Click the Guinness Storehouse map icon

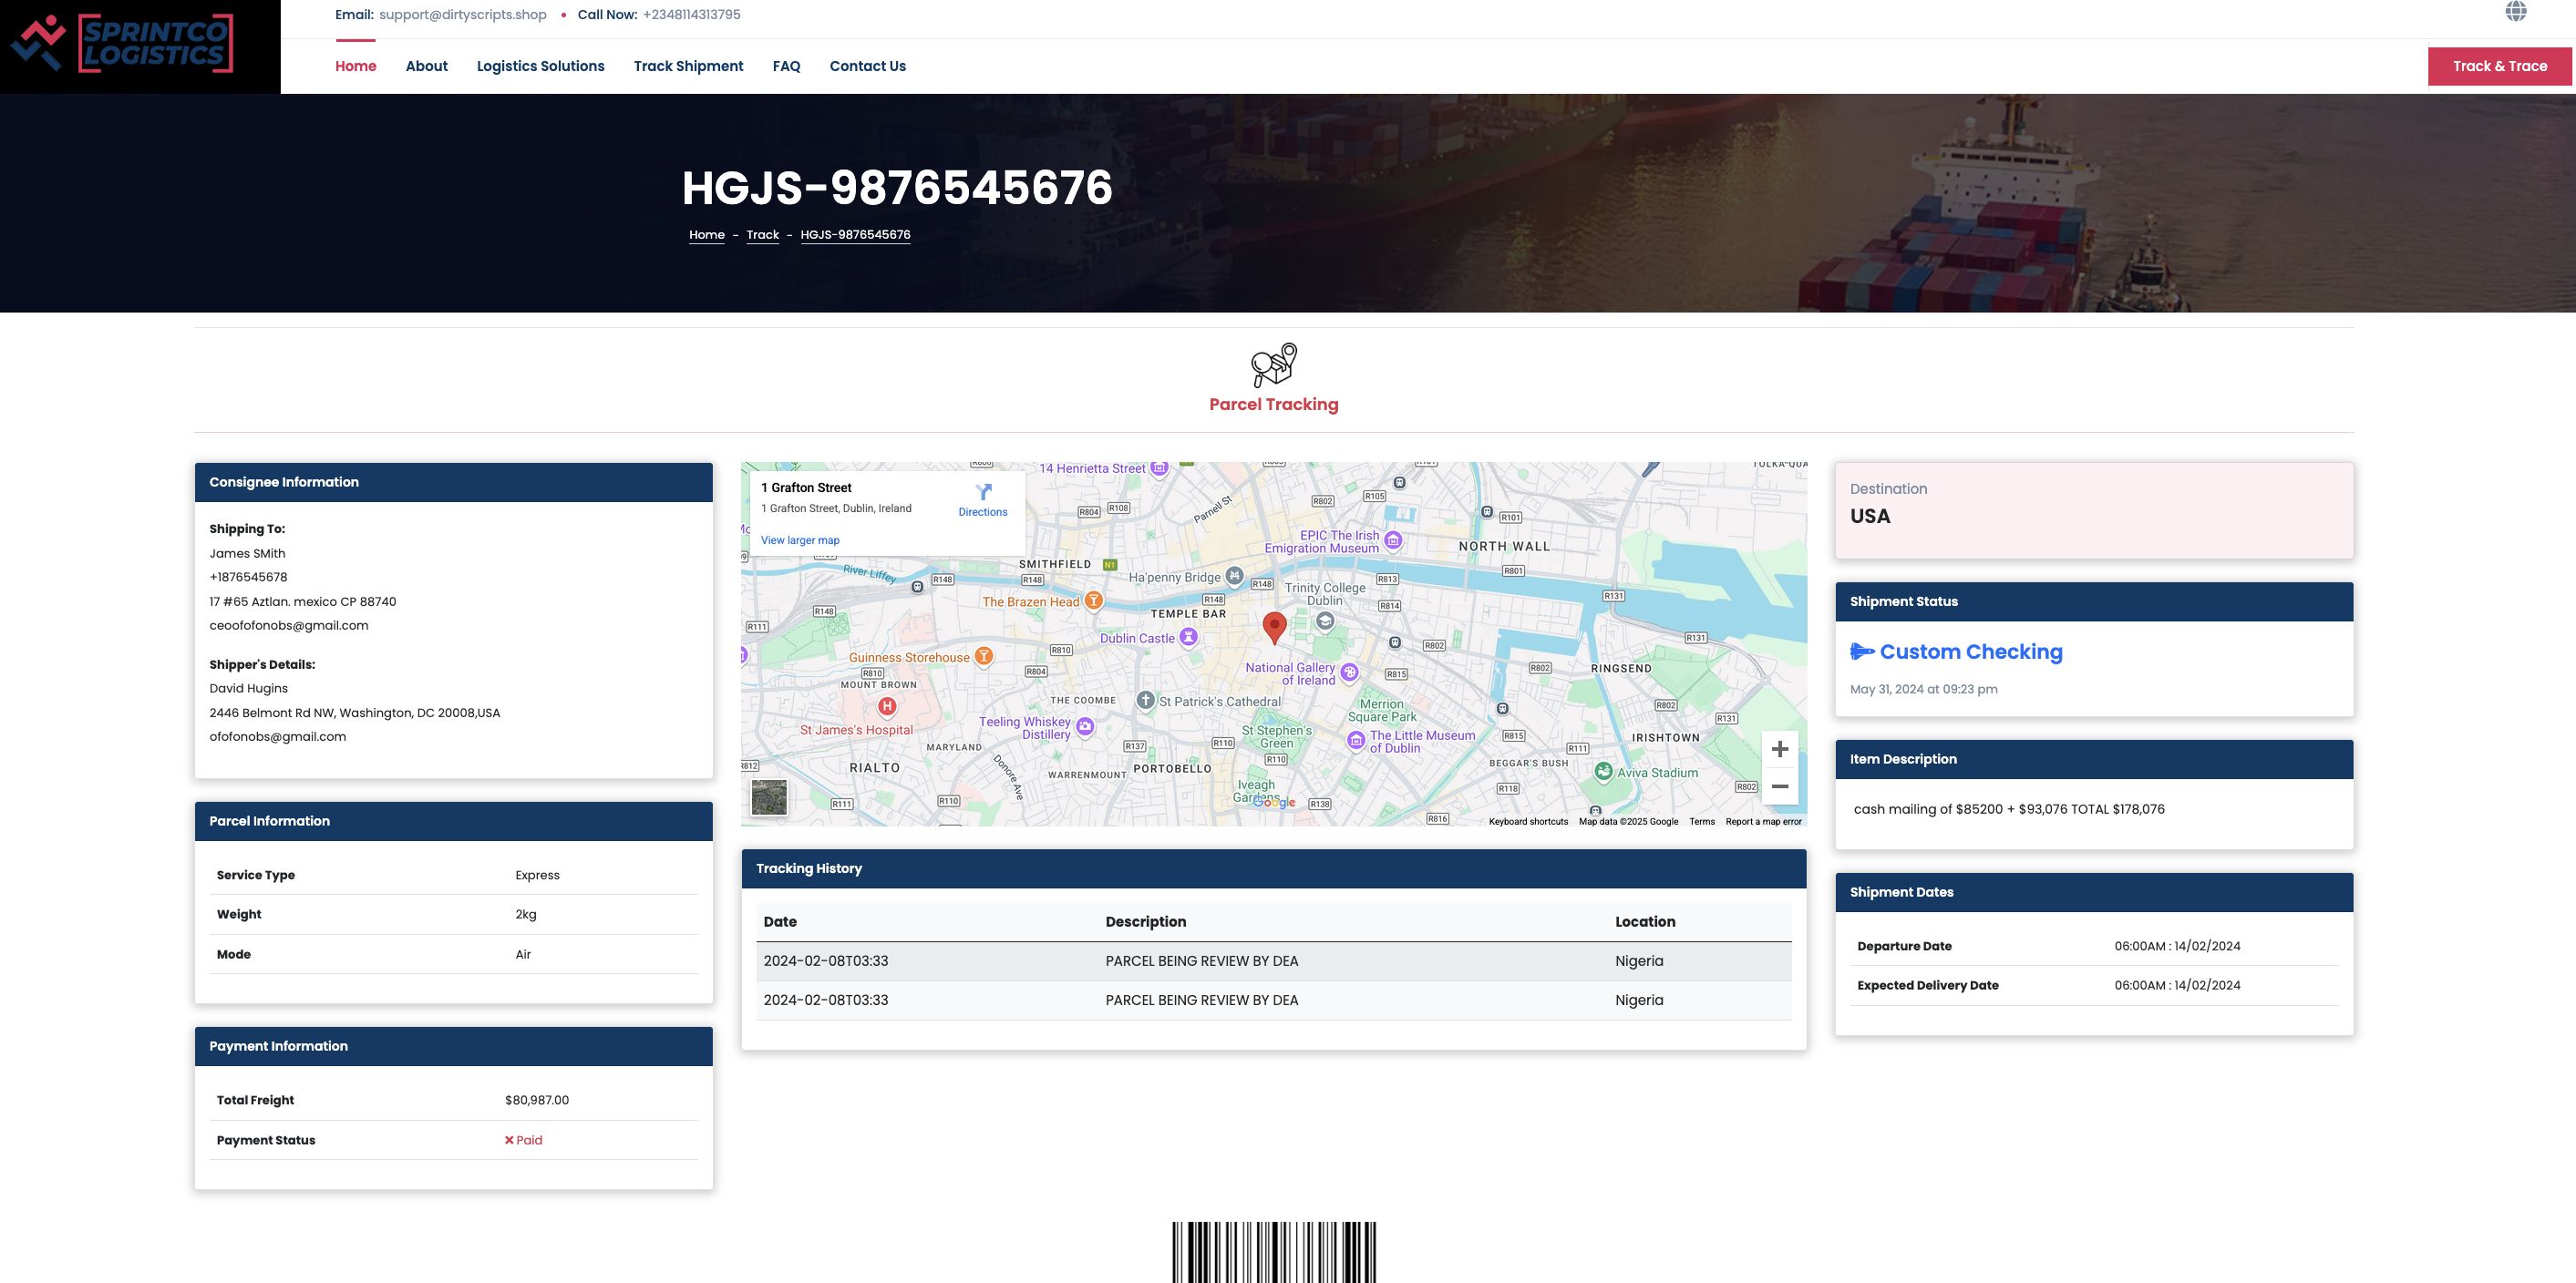tap(984, 656)
